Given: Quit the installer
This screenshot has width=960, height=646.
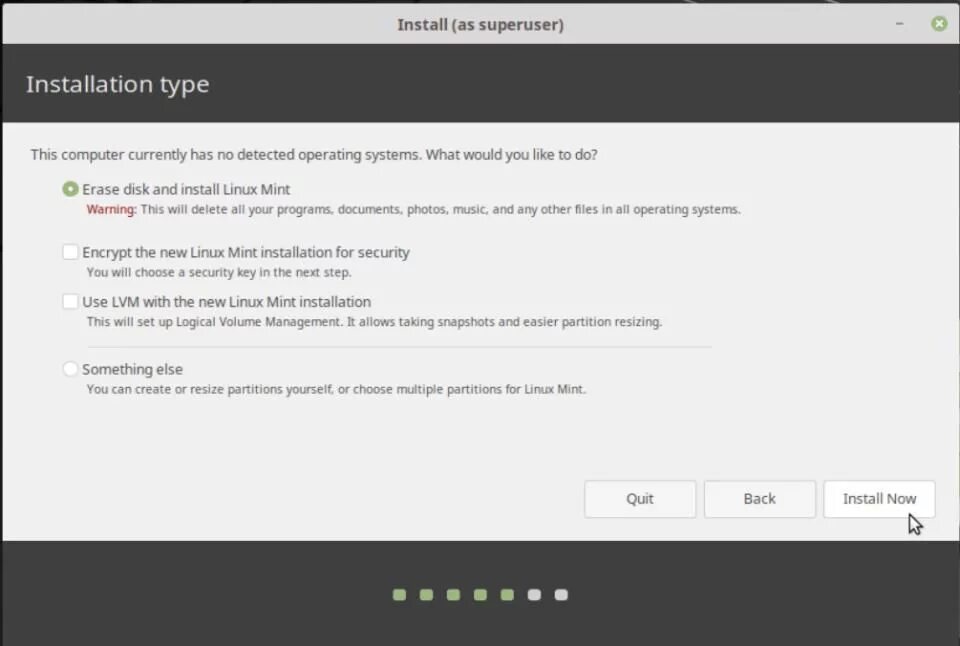Looking at the screenshot, I should (640, 499).
